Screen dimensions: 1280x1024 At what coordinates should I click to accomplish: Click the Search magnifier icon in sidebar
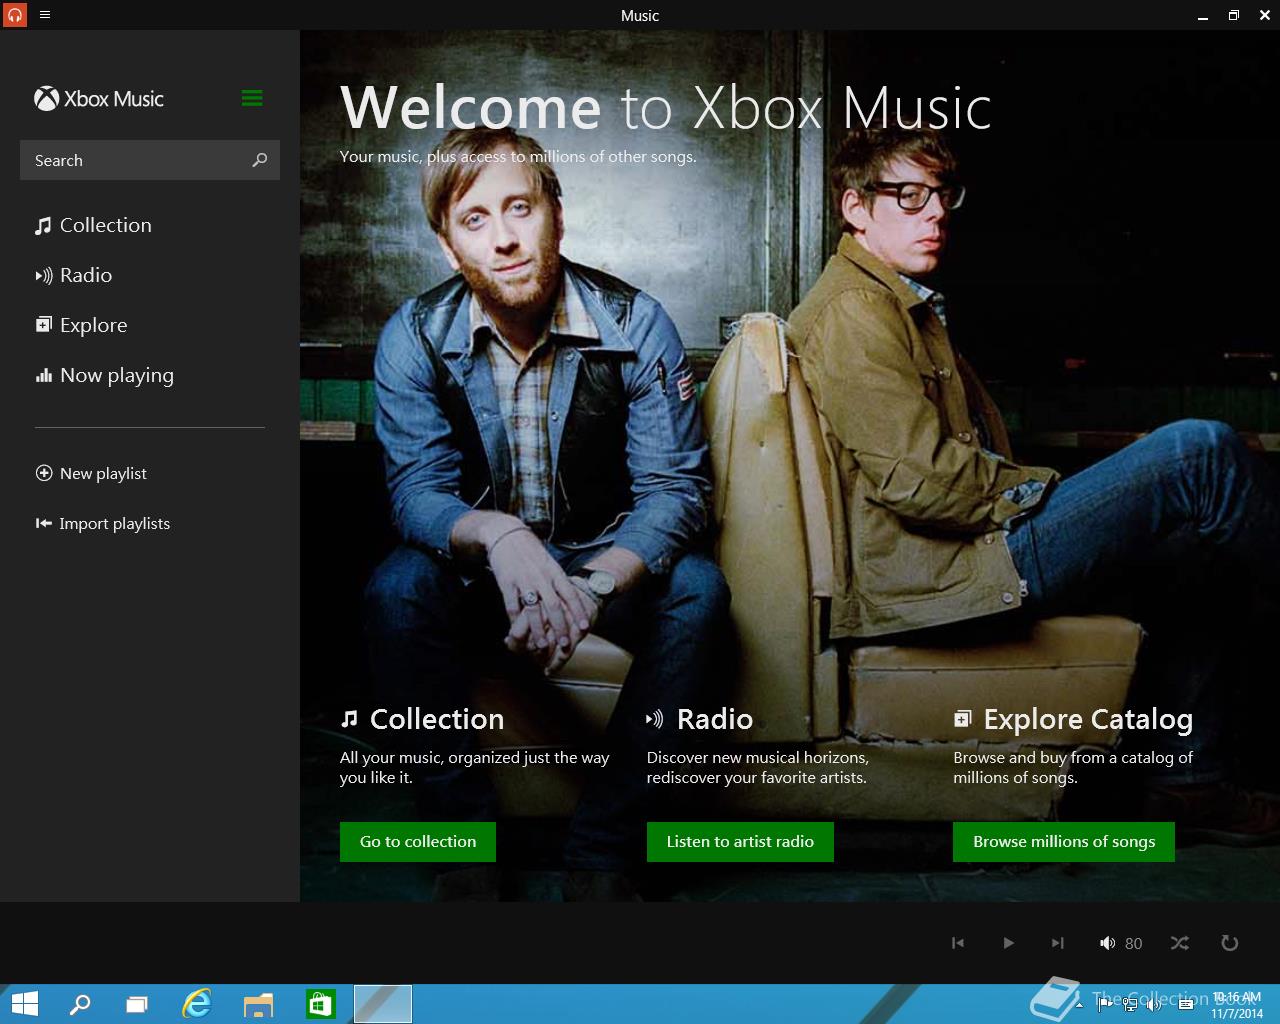(x=260, y=160)
